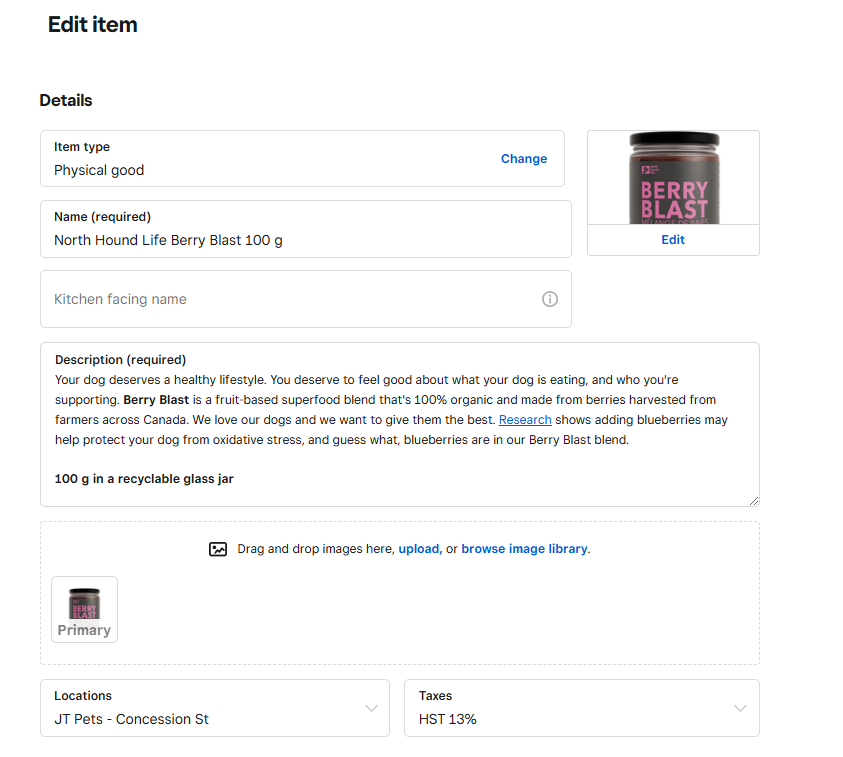Expand the Locations dropdown chevron
This screenshot has width=843, height=757.
point(371,708)
